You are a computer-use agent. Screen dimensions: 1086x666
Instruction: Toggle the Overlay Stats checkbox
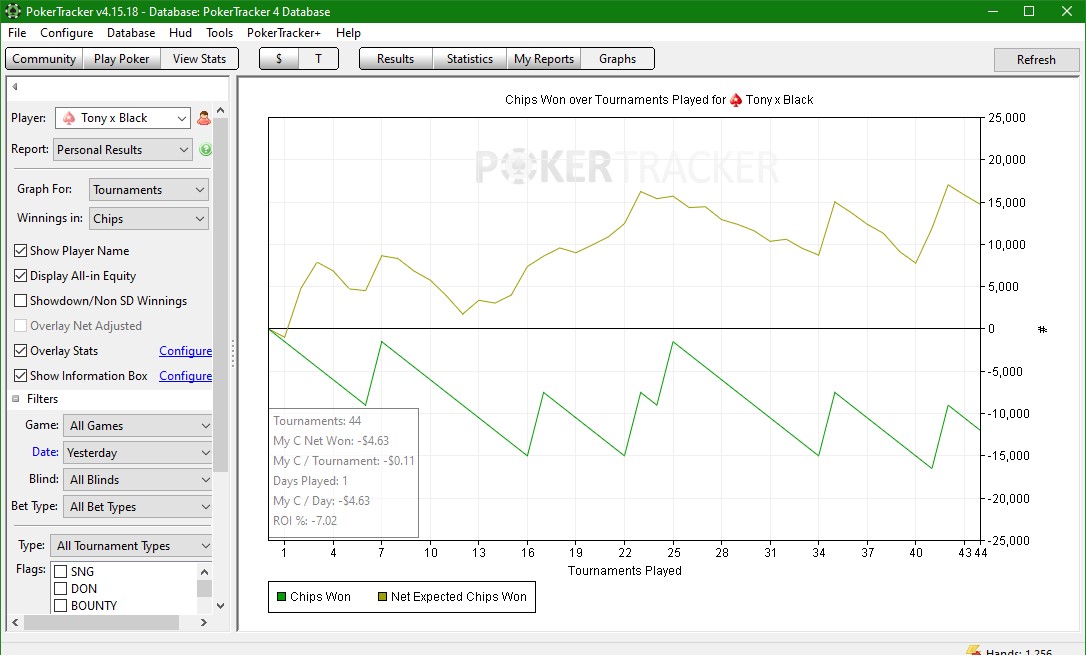click(21, 350)
